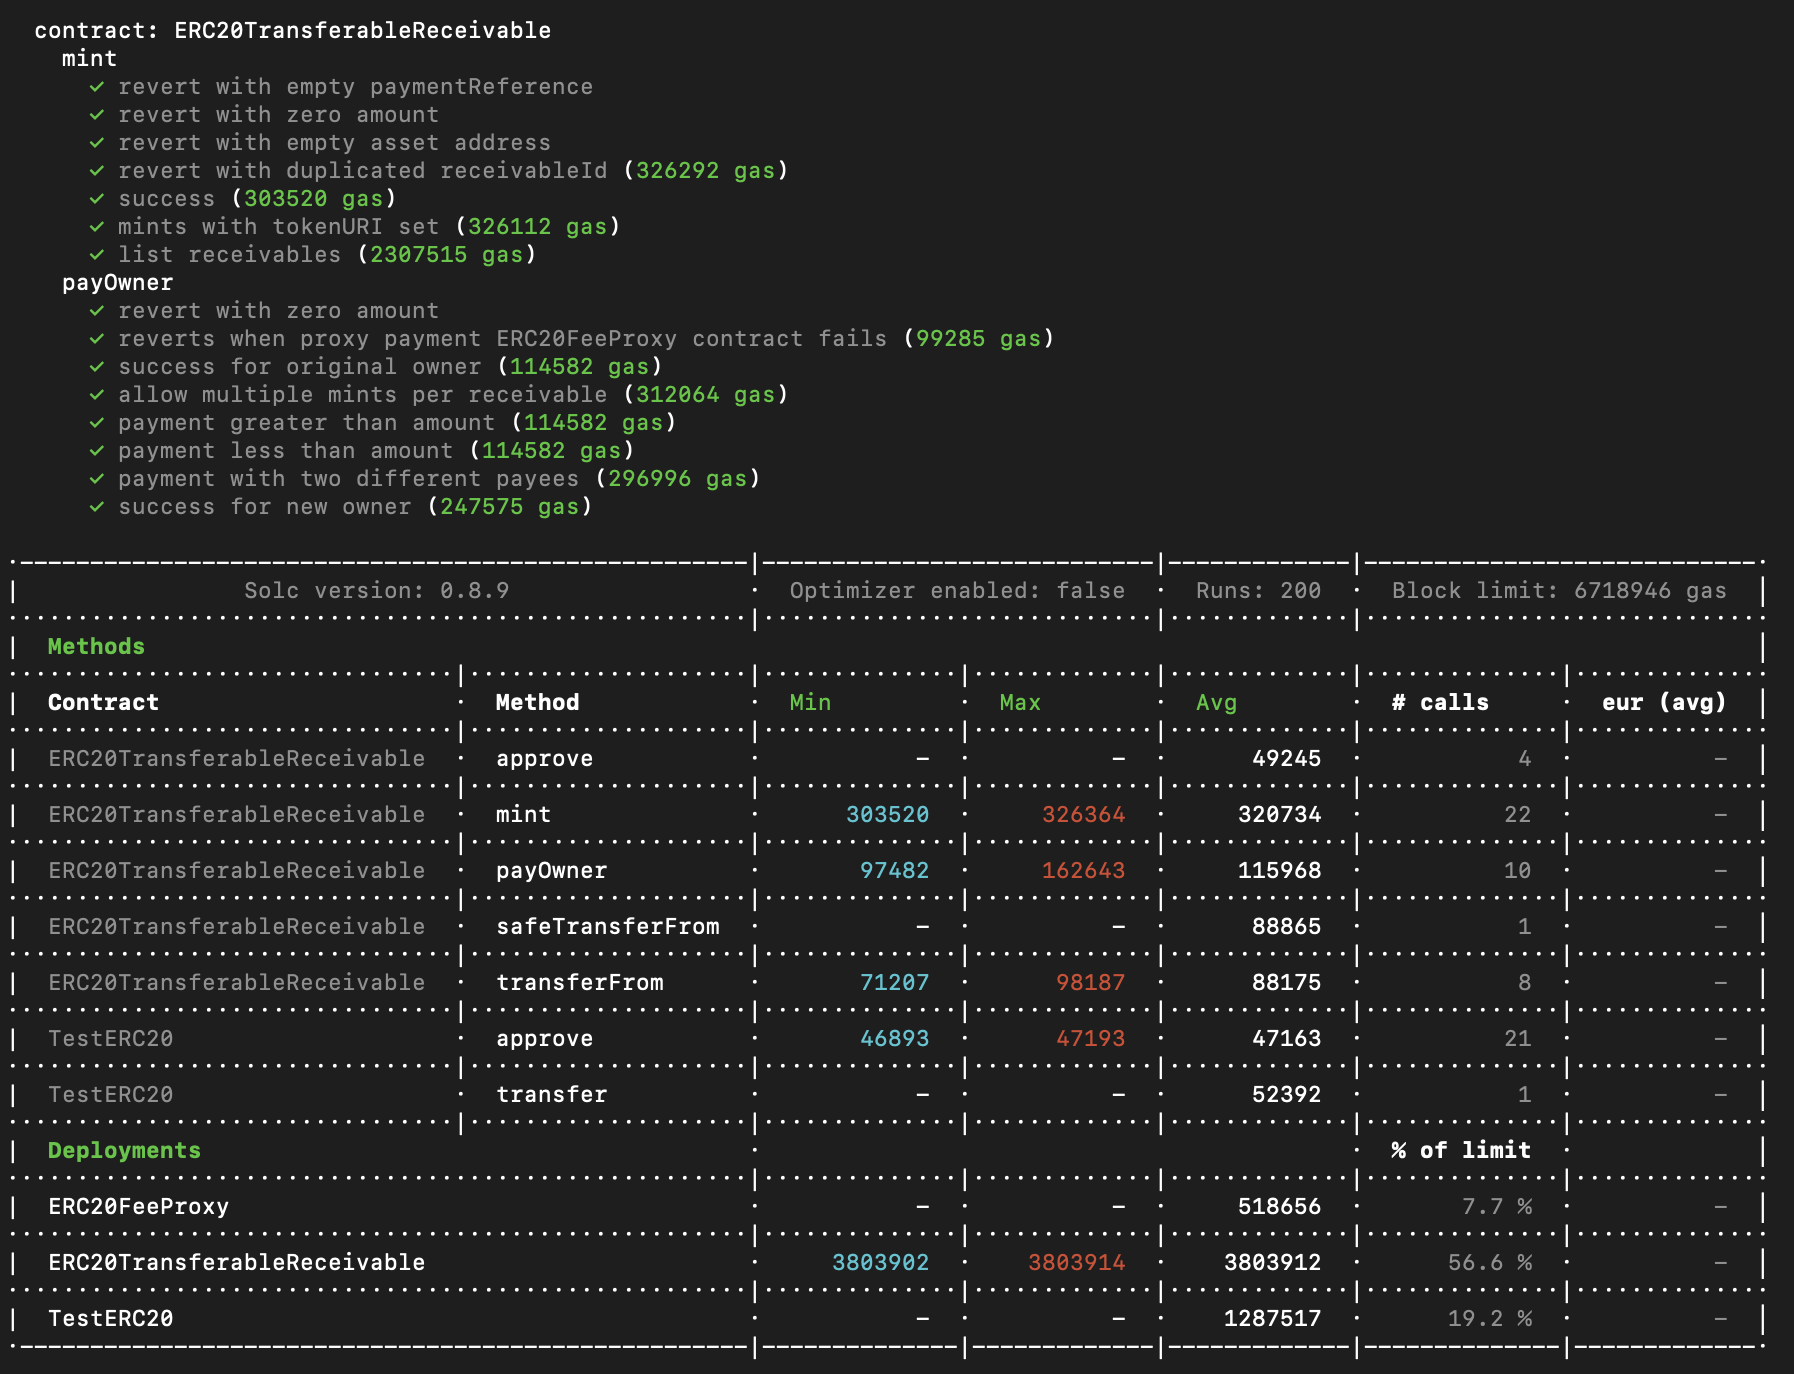Click TestERC20 approve Max value 47193
The image size is (1794, 1374).
tap(1090, 1039)
